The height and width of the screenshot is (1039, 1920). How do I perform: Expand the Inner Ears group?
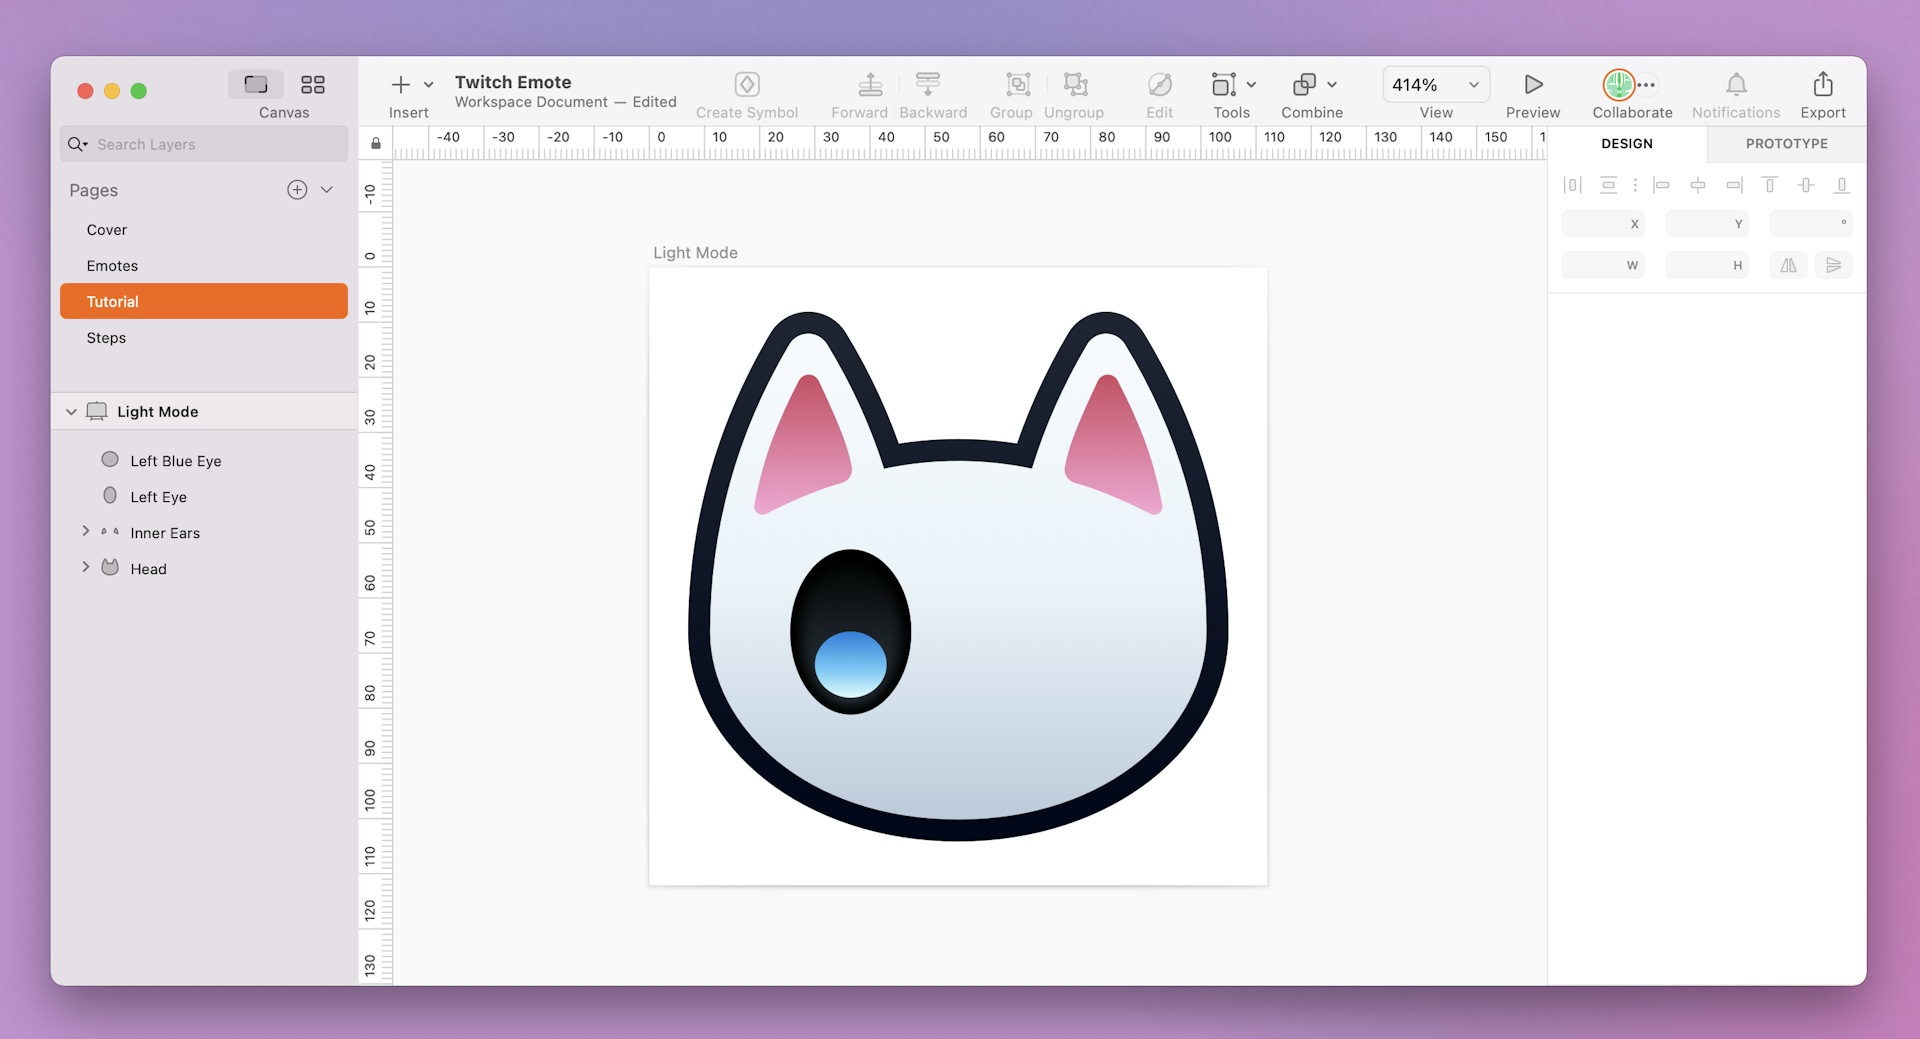click(86, 532)
